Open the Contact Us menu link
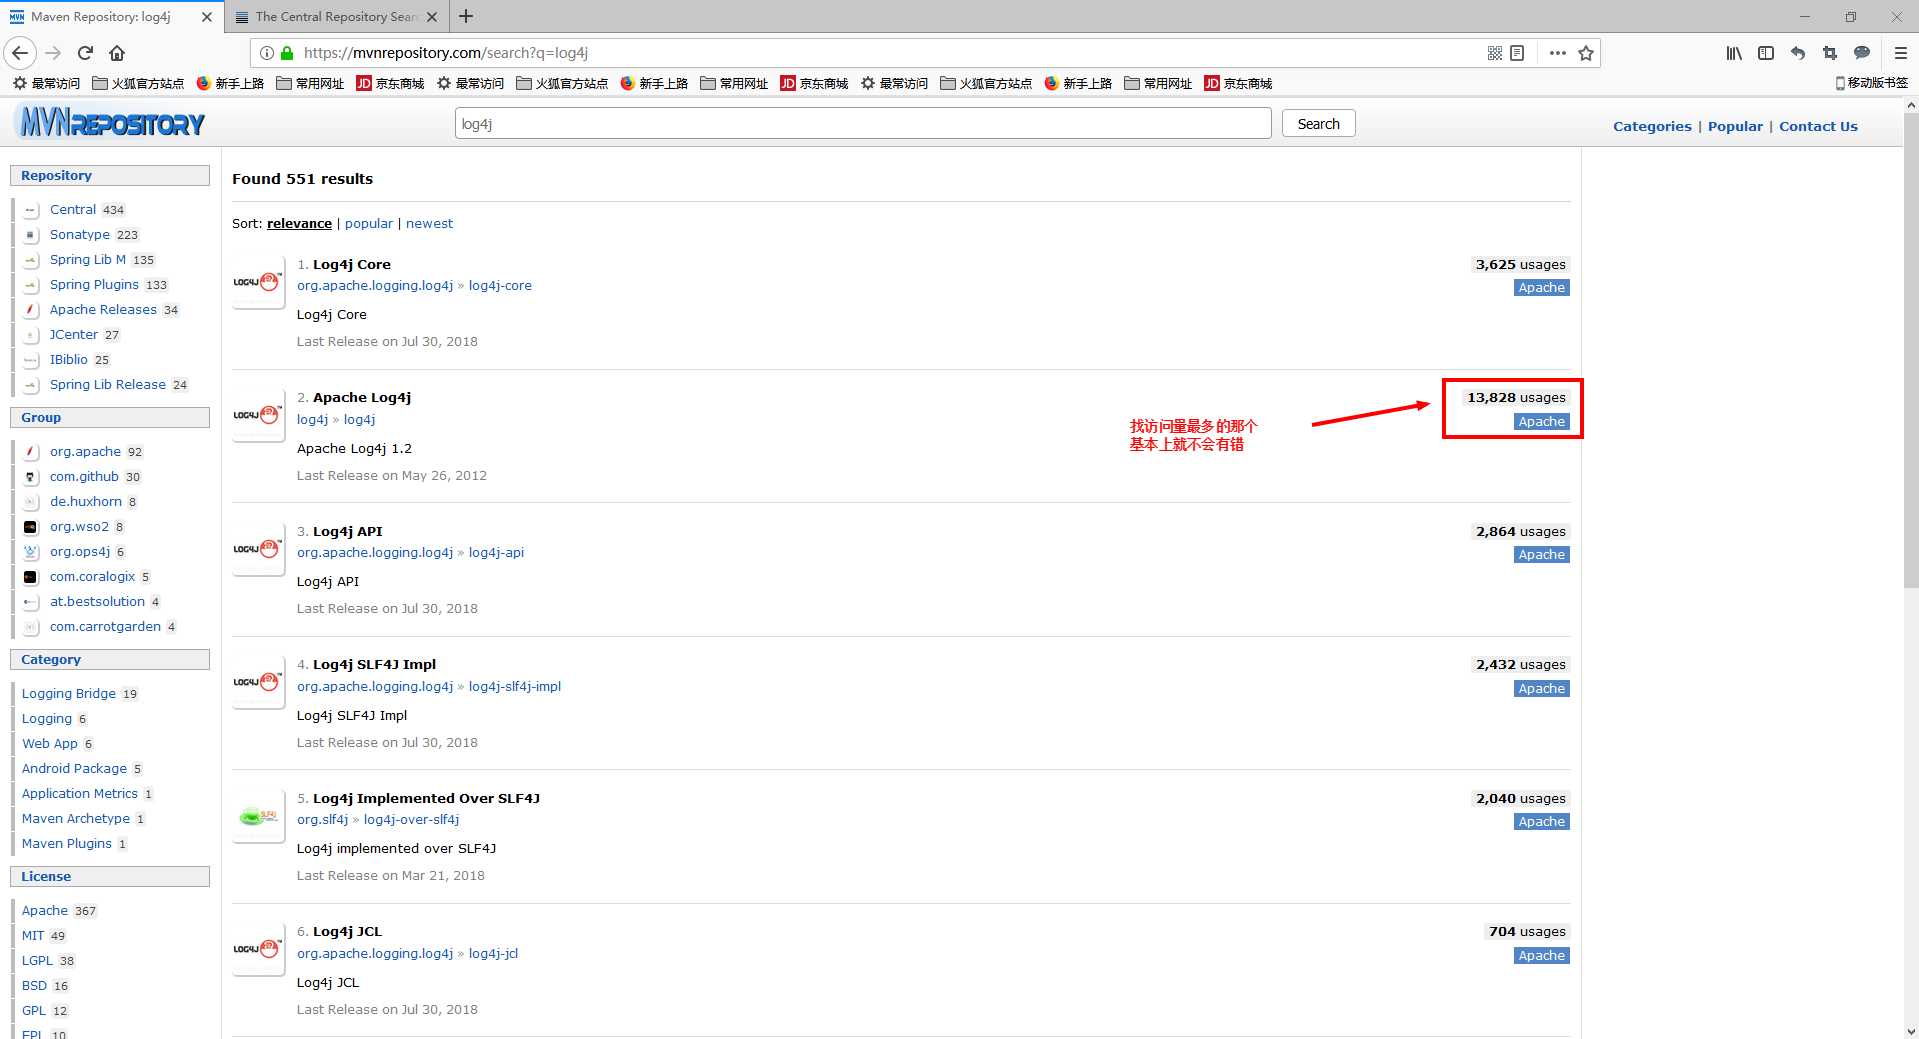 1818,126
